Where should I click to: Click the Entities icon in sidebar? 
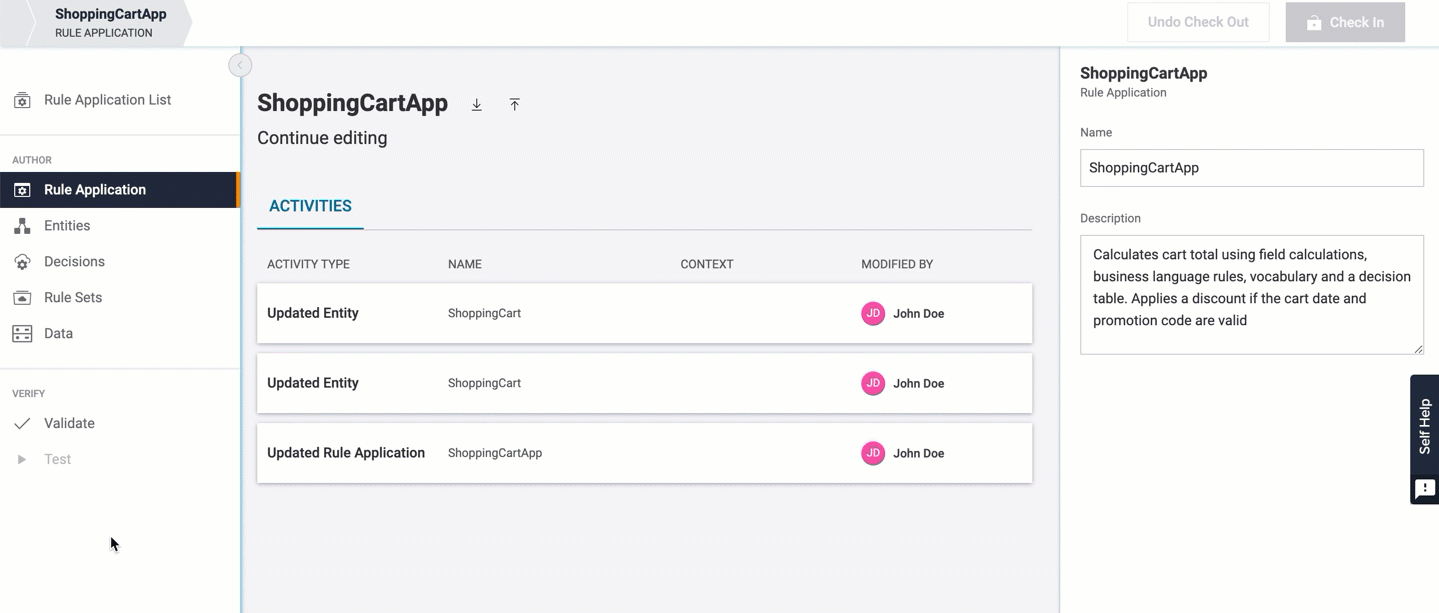click(22, 226)
